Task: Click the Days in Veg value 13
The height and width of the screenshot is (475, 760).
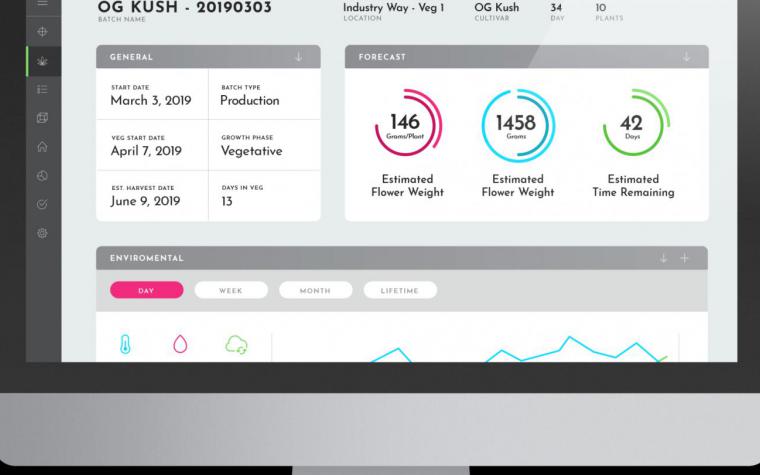Action: 227,201
